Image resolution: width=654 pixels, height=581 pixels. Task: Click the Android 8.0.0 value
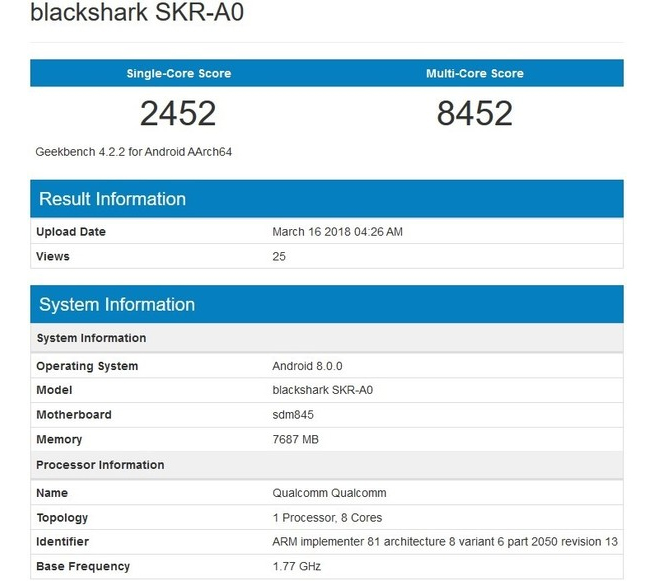click(307, 366)
